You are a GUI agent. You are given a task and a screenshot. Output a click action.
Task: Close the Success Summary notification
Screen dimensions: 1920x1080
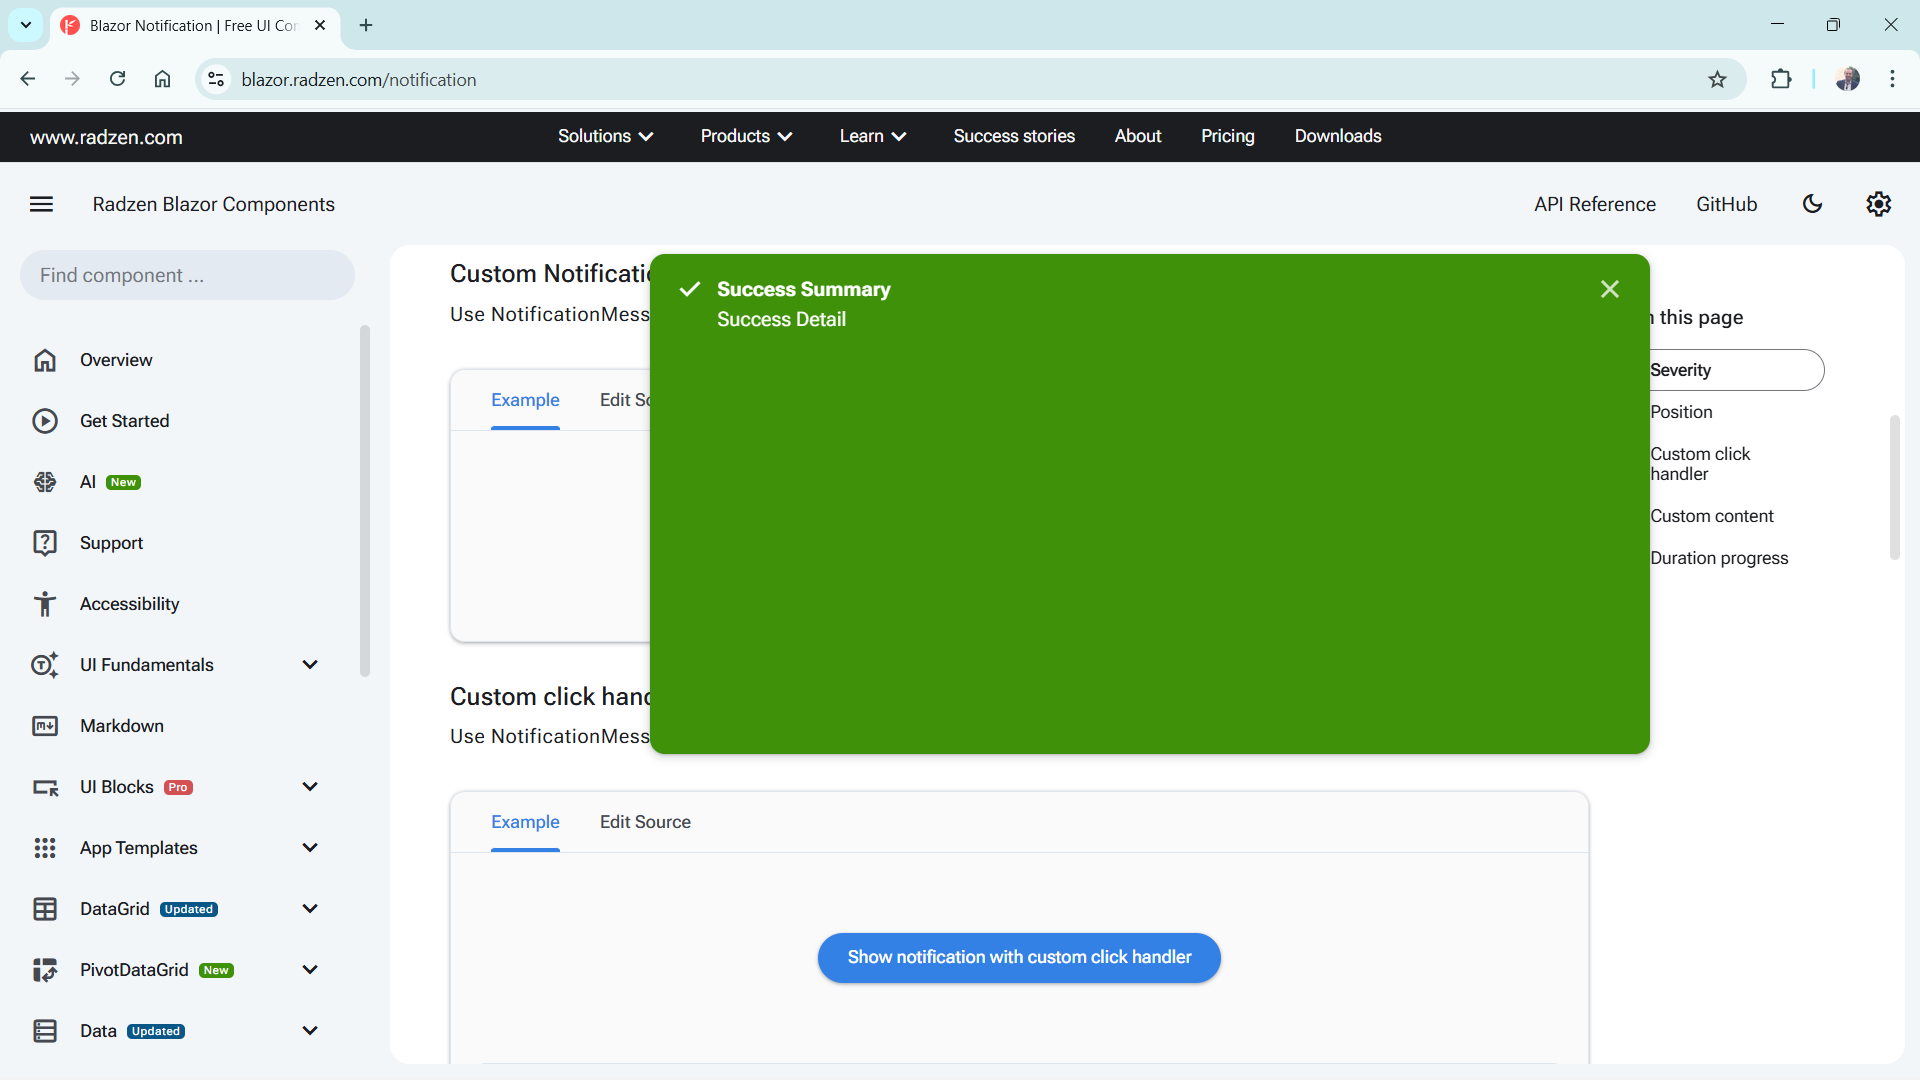tap(1609, 289)
